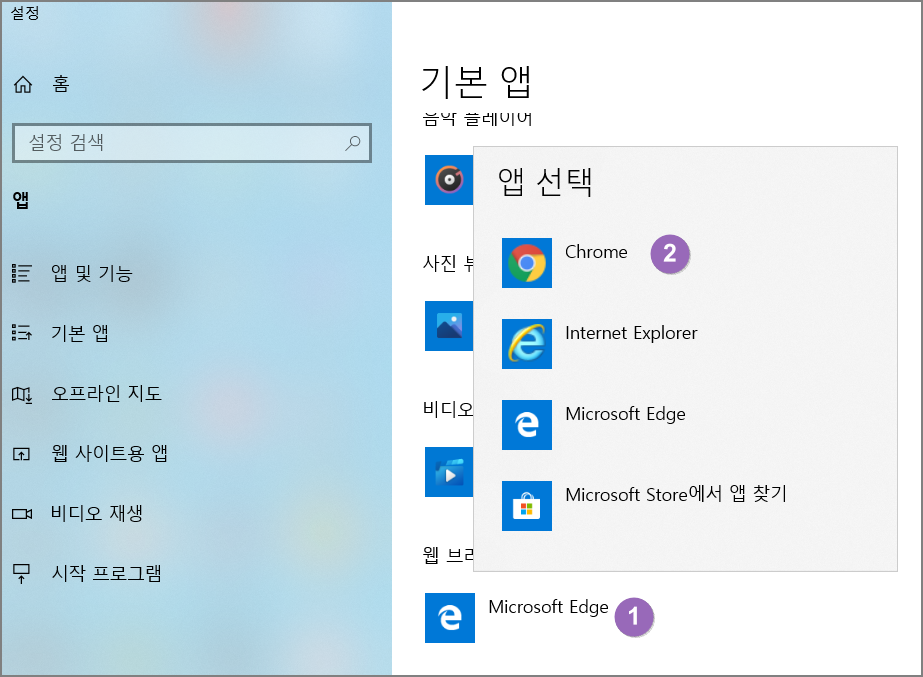
Task: Click the search magnifier icon
Action: 353,142
